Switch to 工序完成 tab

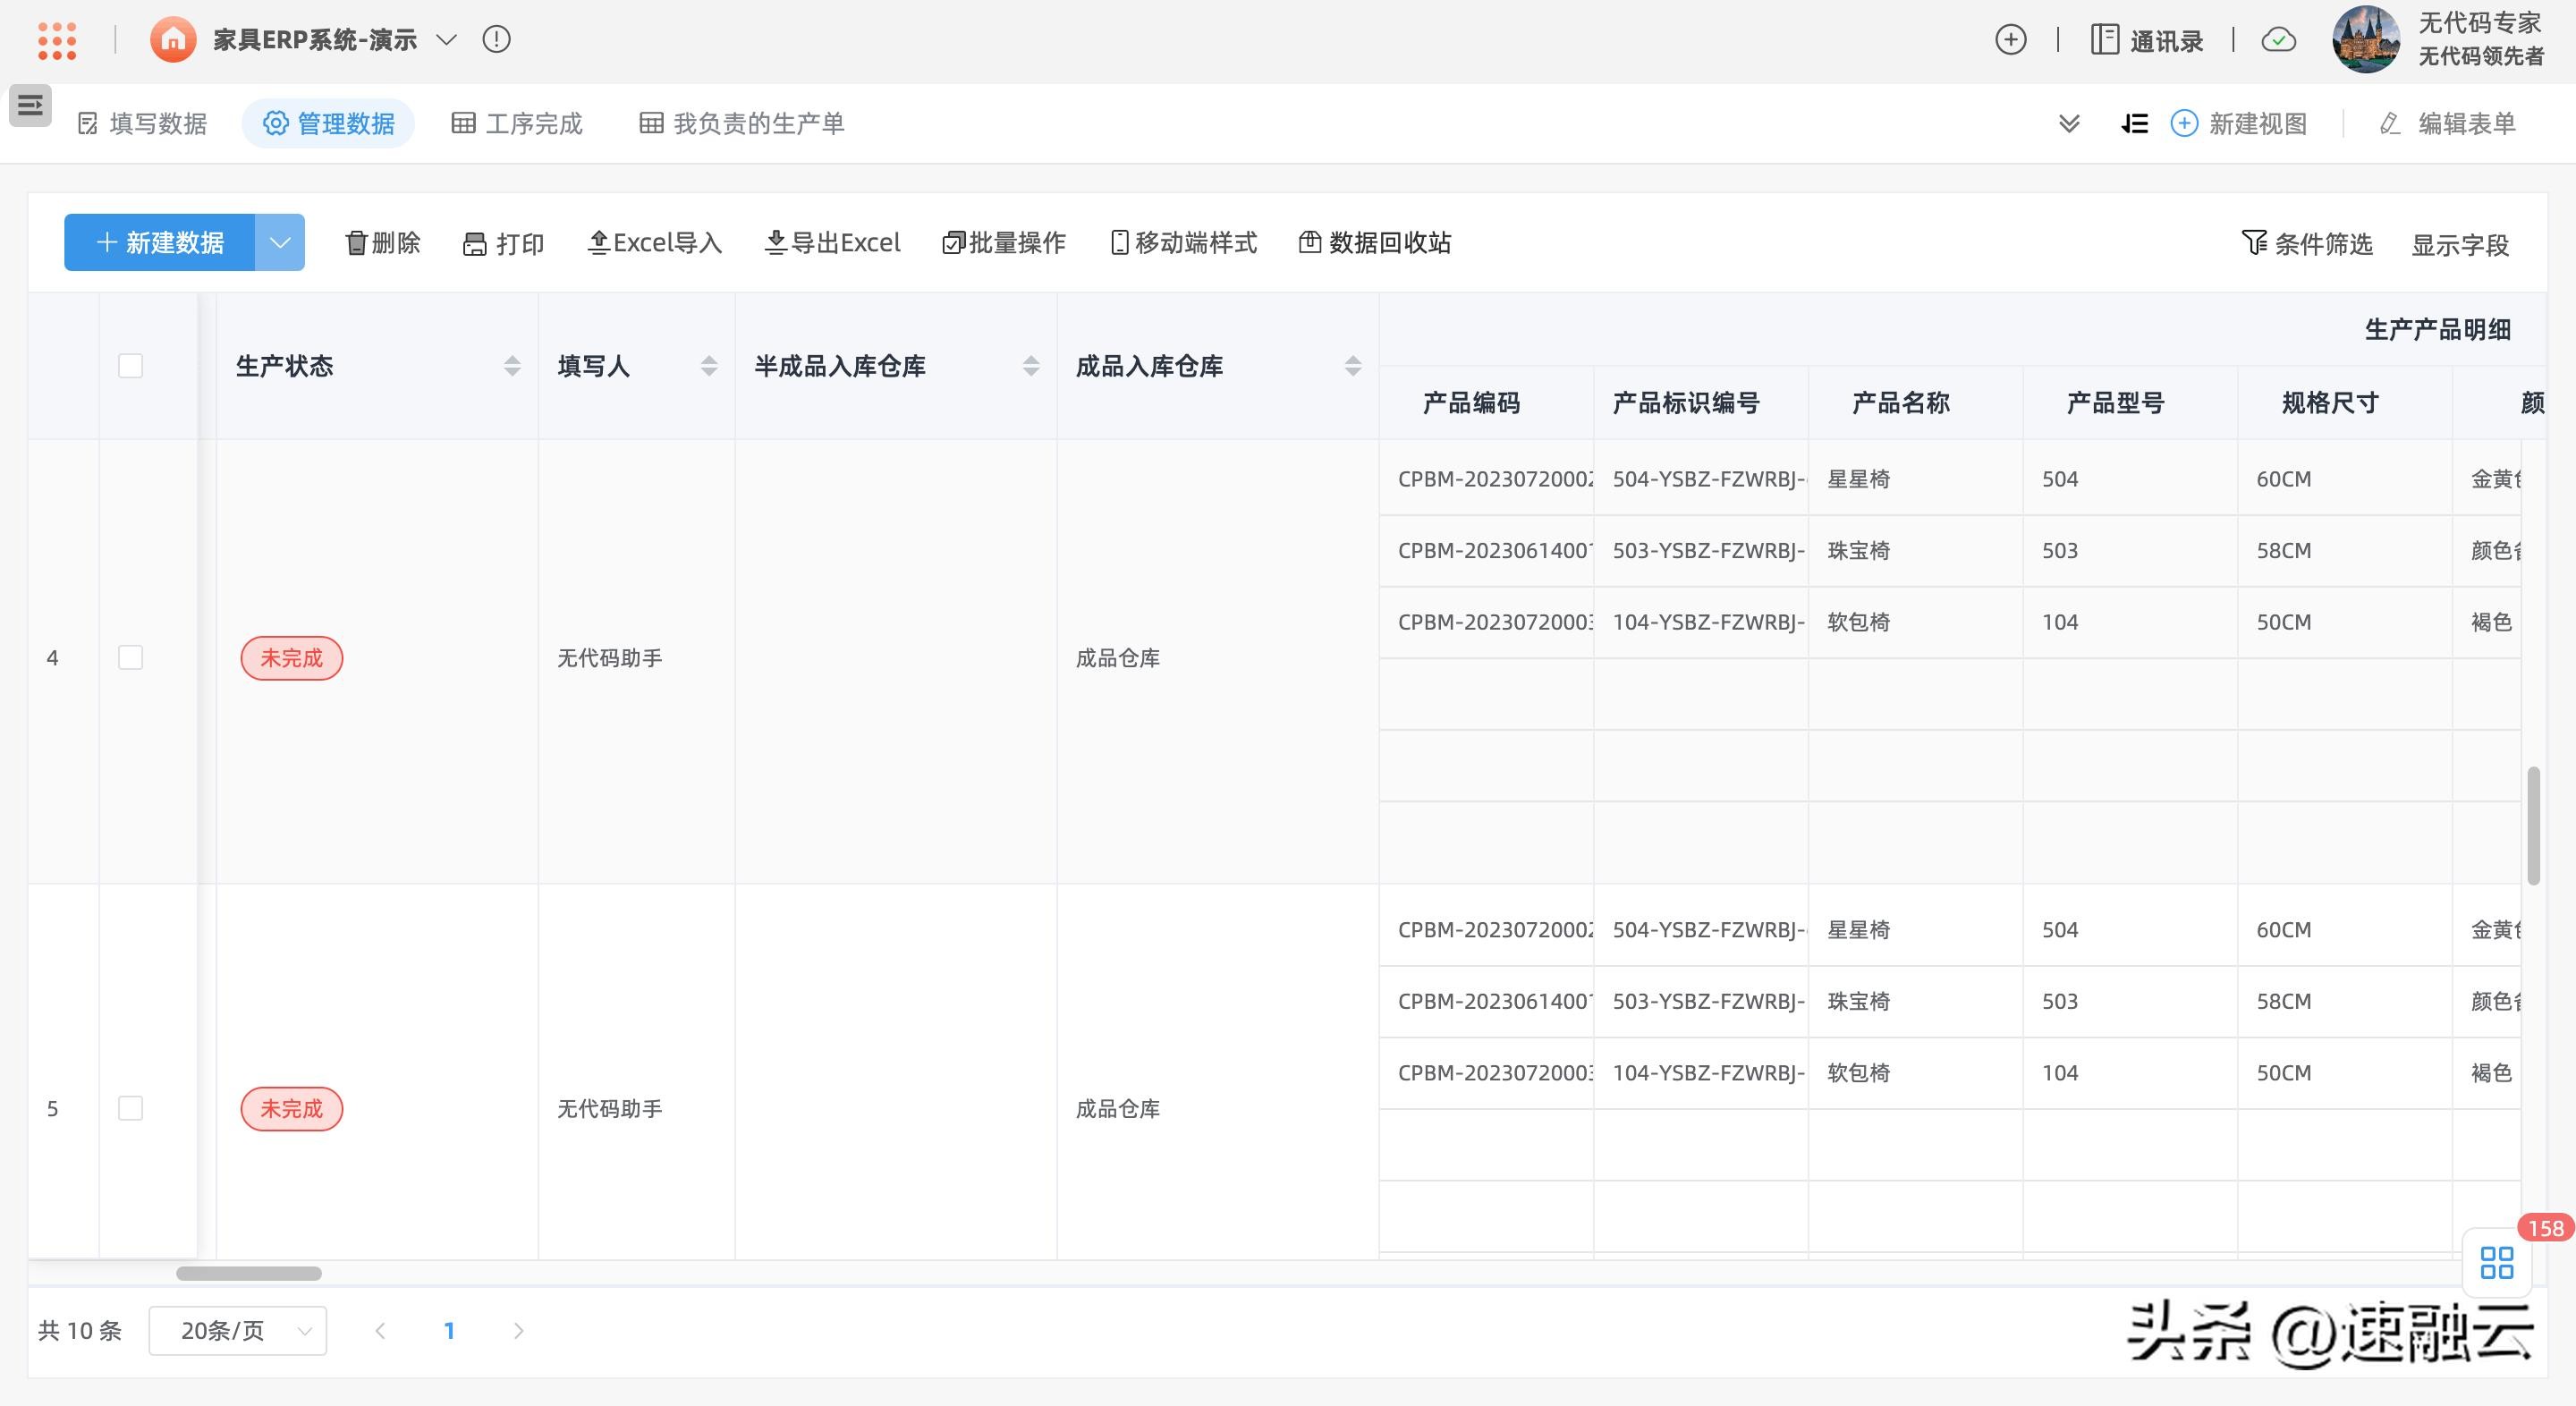coord(517,124)
